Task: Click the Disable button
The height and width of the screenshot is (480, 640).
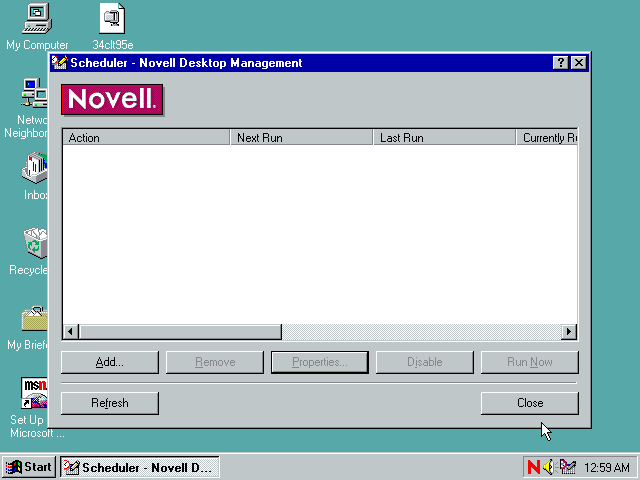Action: [424, 362]
